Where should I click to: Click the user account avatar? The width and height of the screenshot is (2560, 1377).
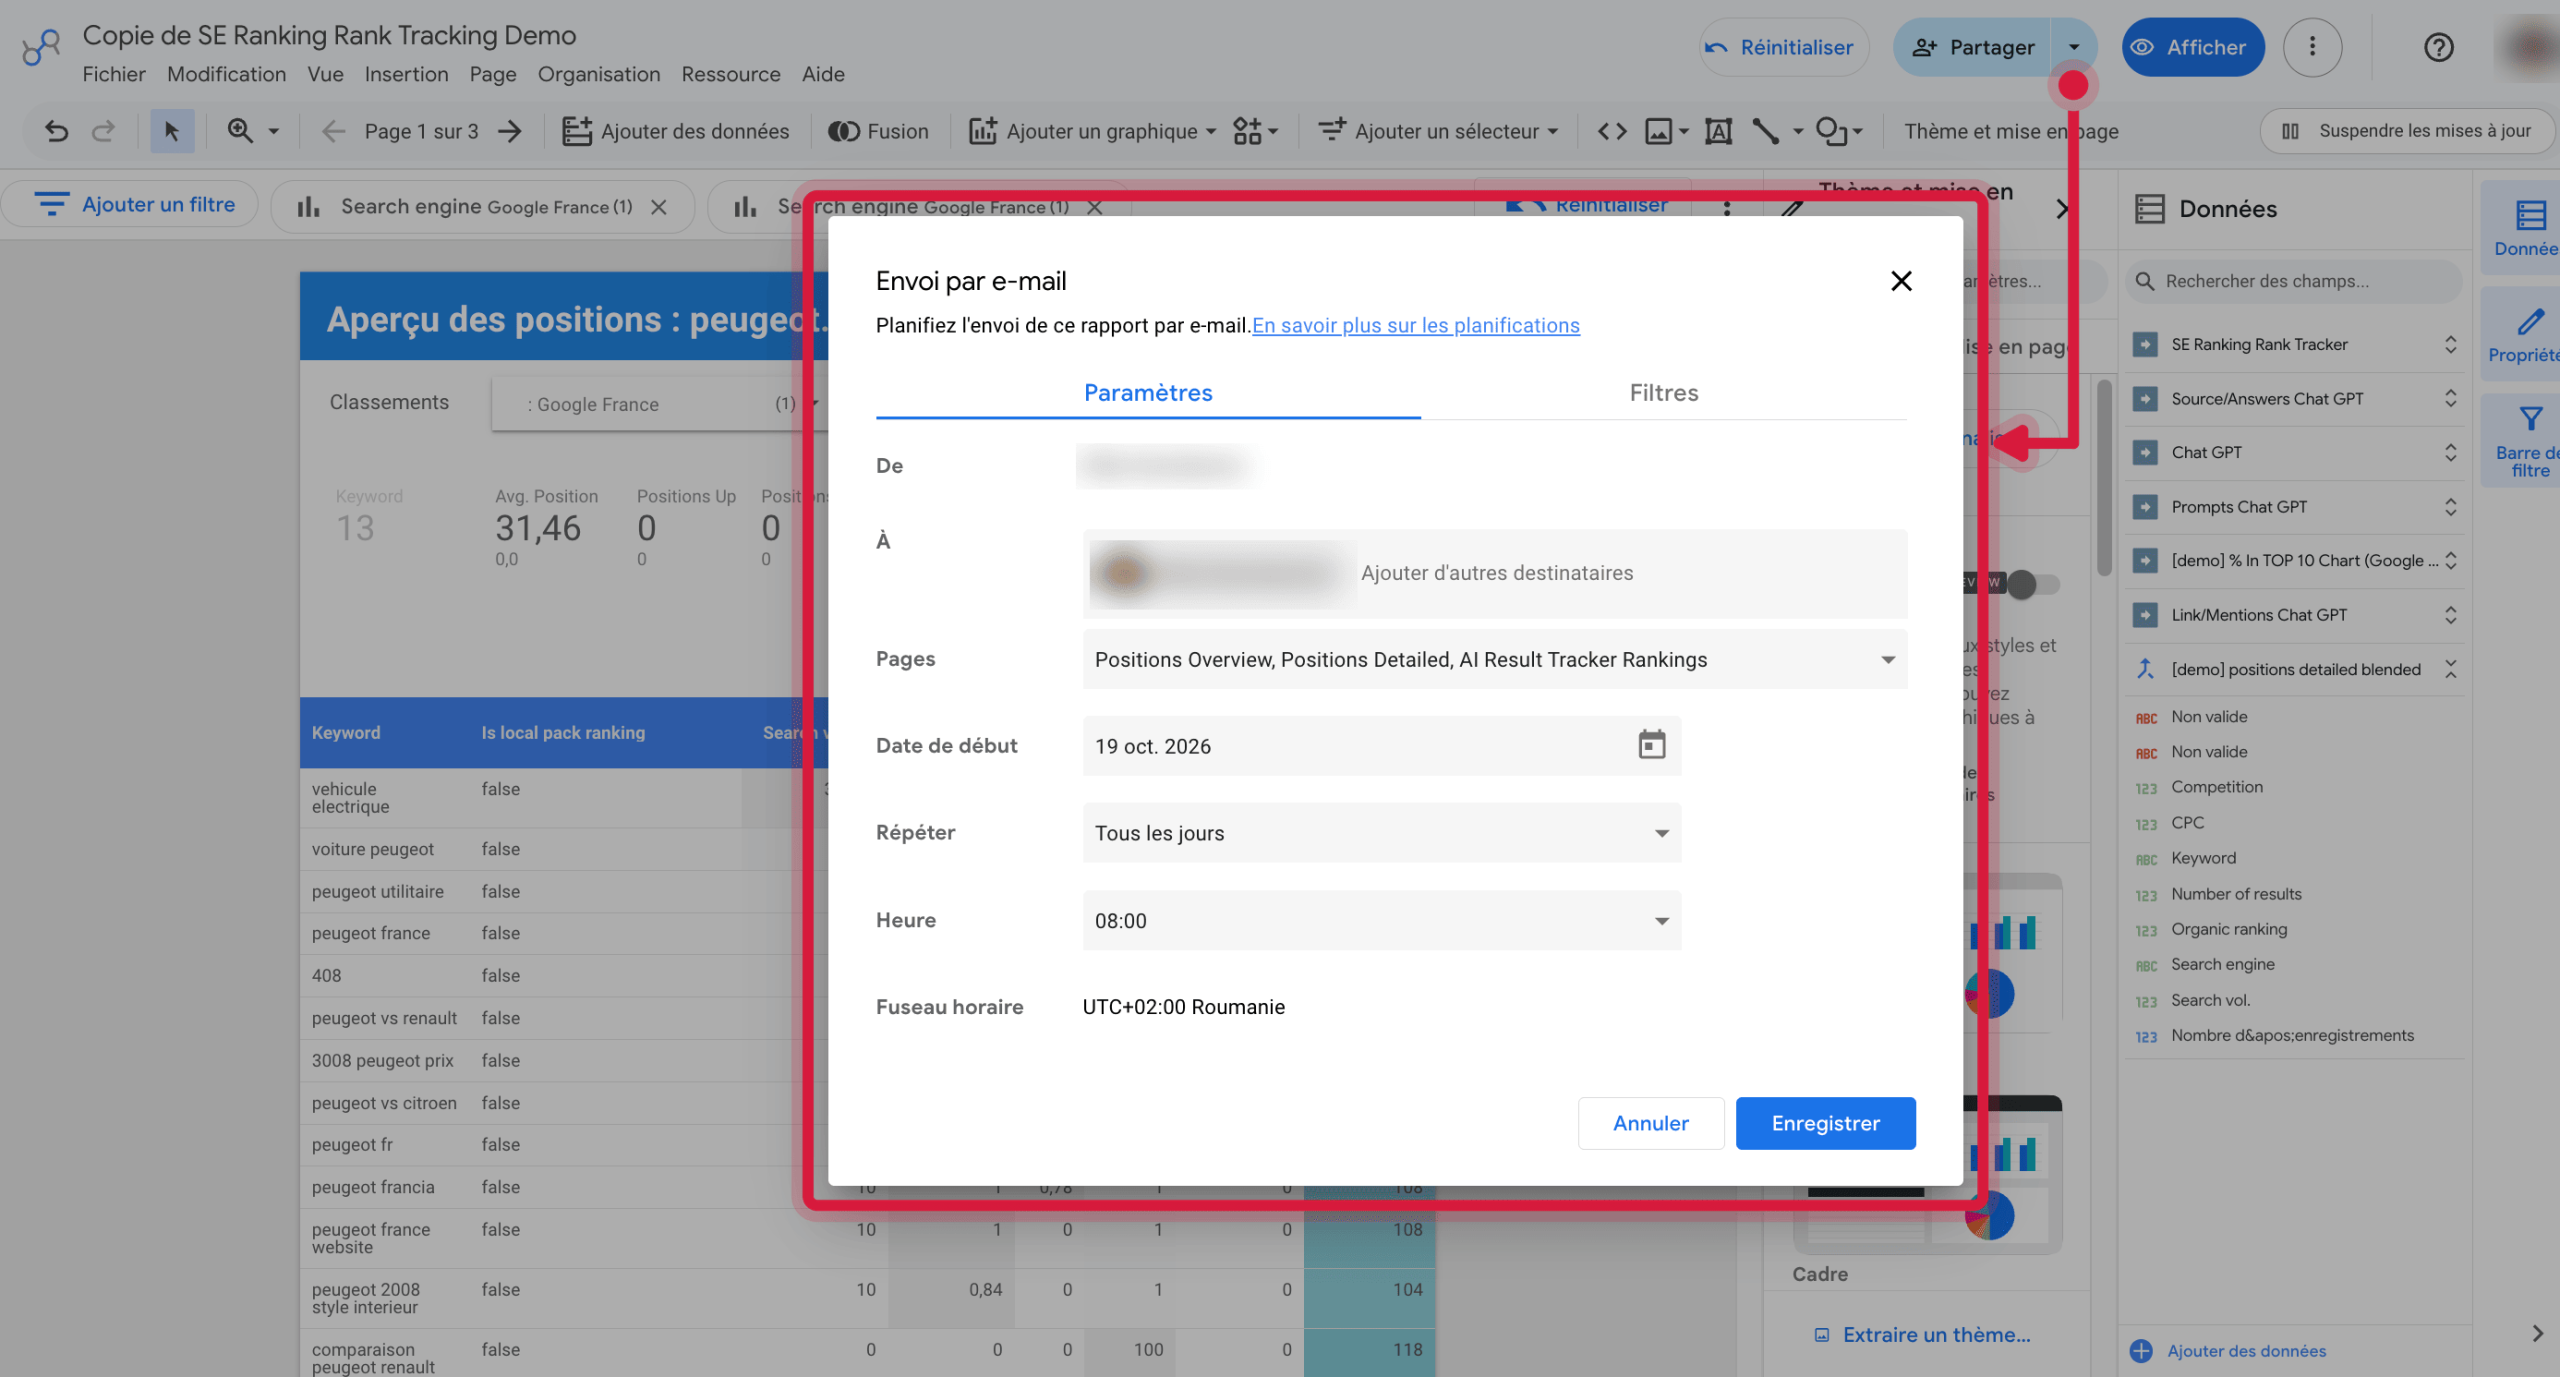tap(2530, 47)
